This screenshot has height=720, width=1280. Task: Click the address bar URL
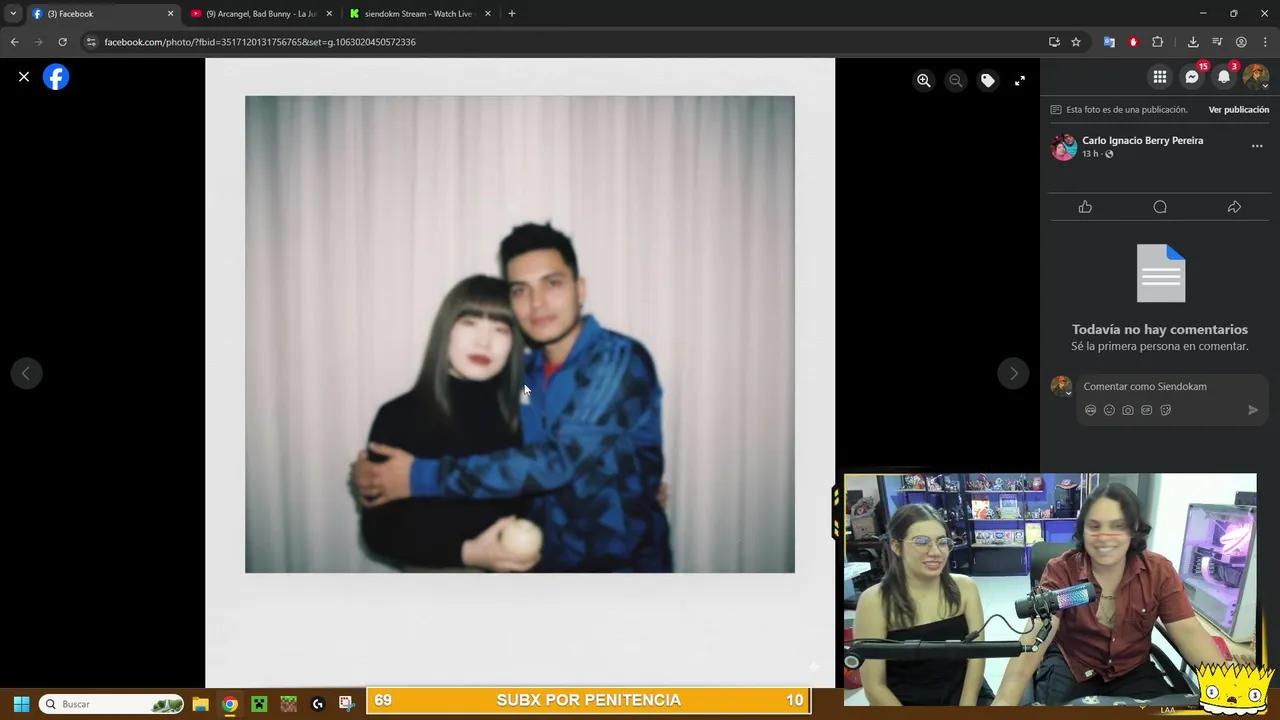point(260,42)
